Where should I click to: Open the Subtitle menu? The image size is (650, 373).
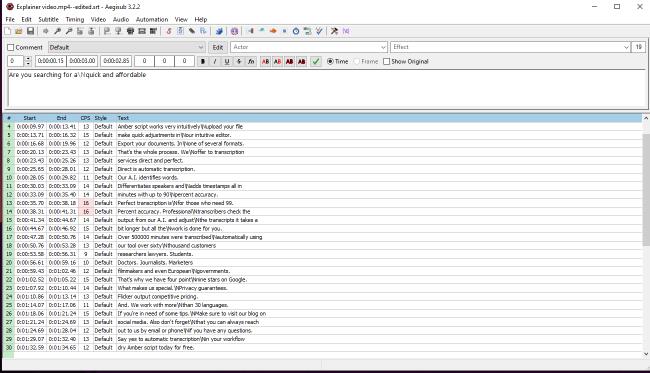click(49, 19)
